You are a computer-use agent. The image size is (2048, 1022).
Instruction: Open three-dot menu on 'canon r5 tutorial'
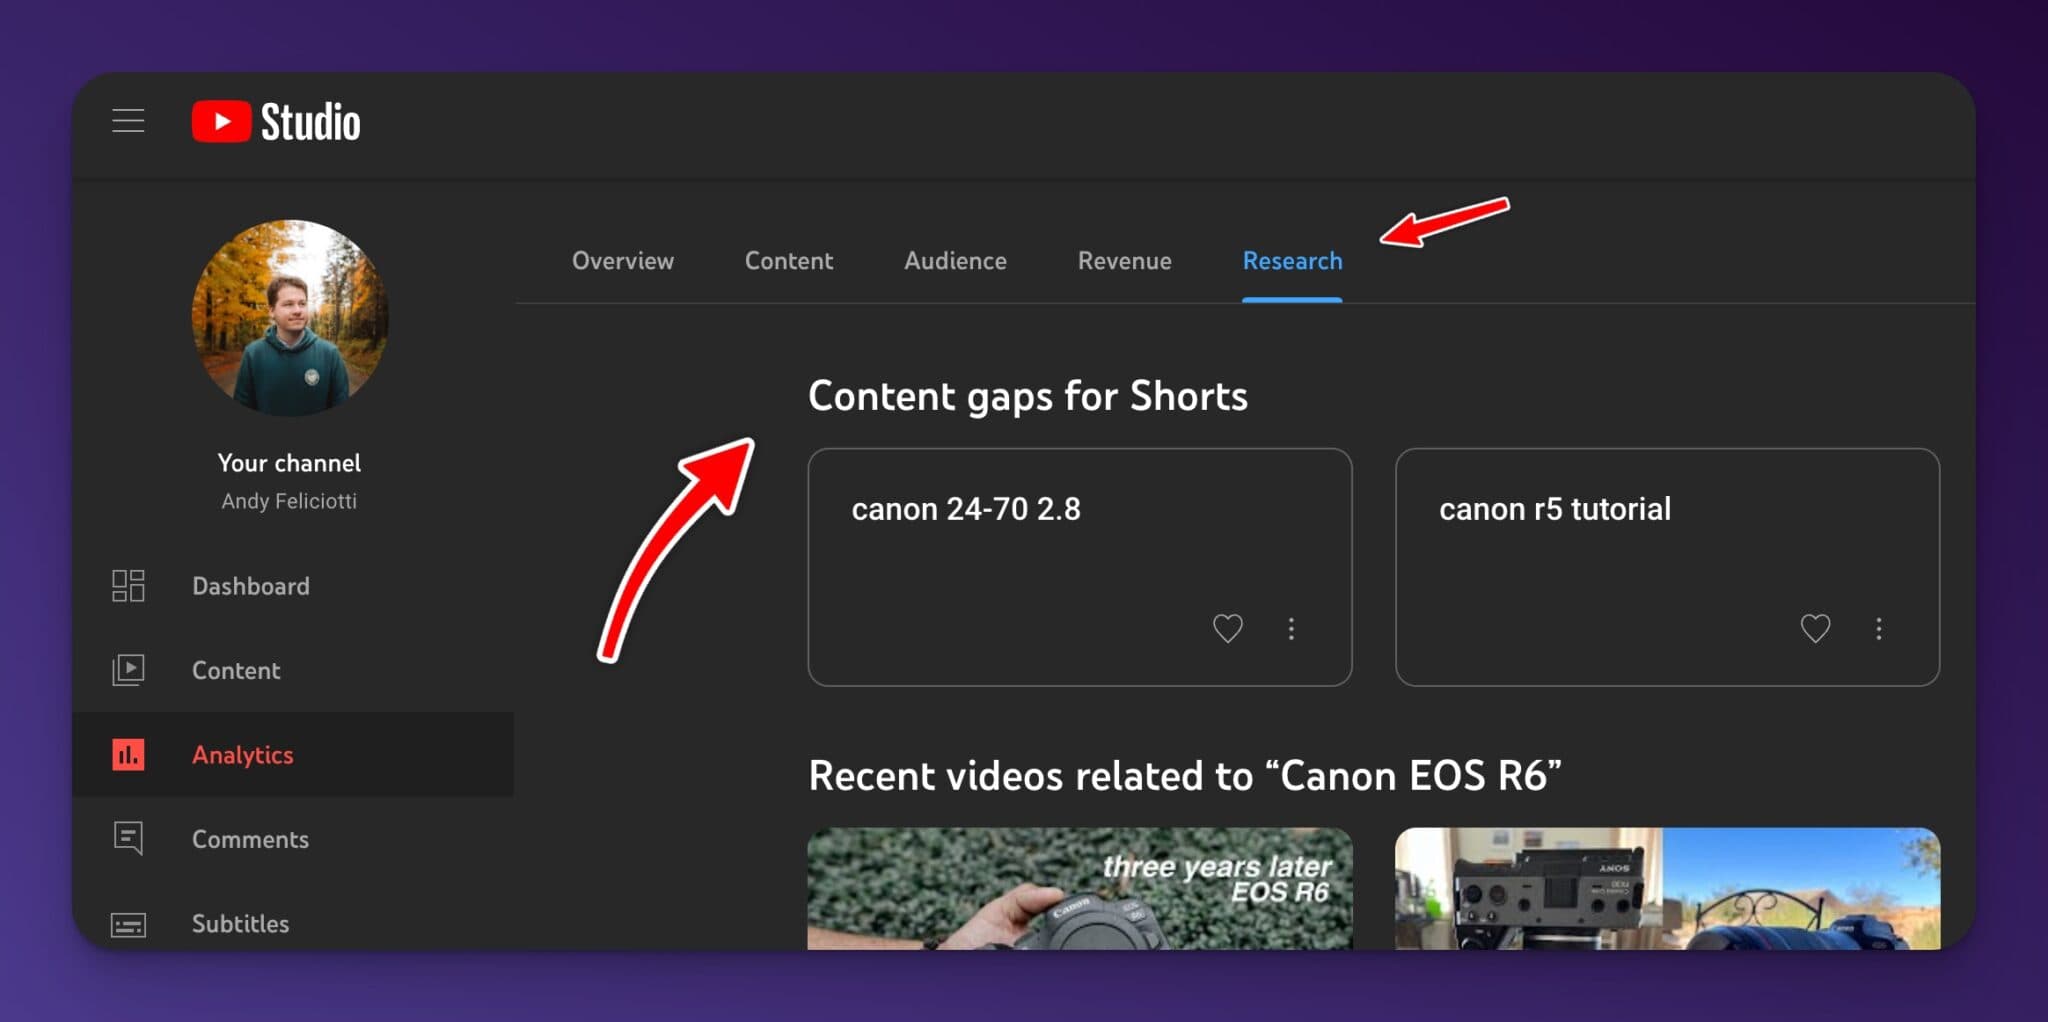click(x=1879, y=628)
